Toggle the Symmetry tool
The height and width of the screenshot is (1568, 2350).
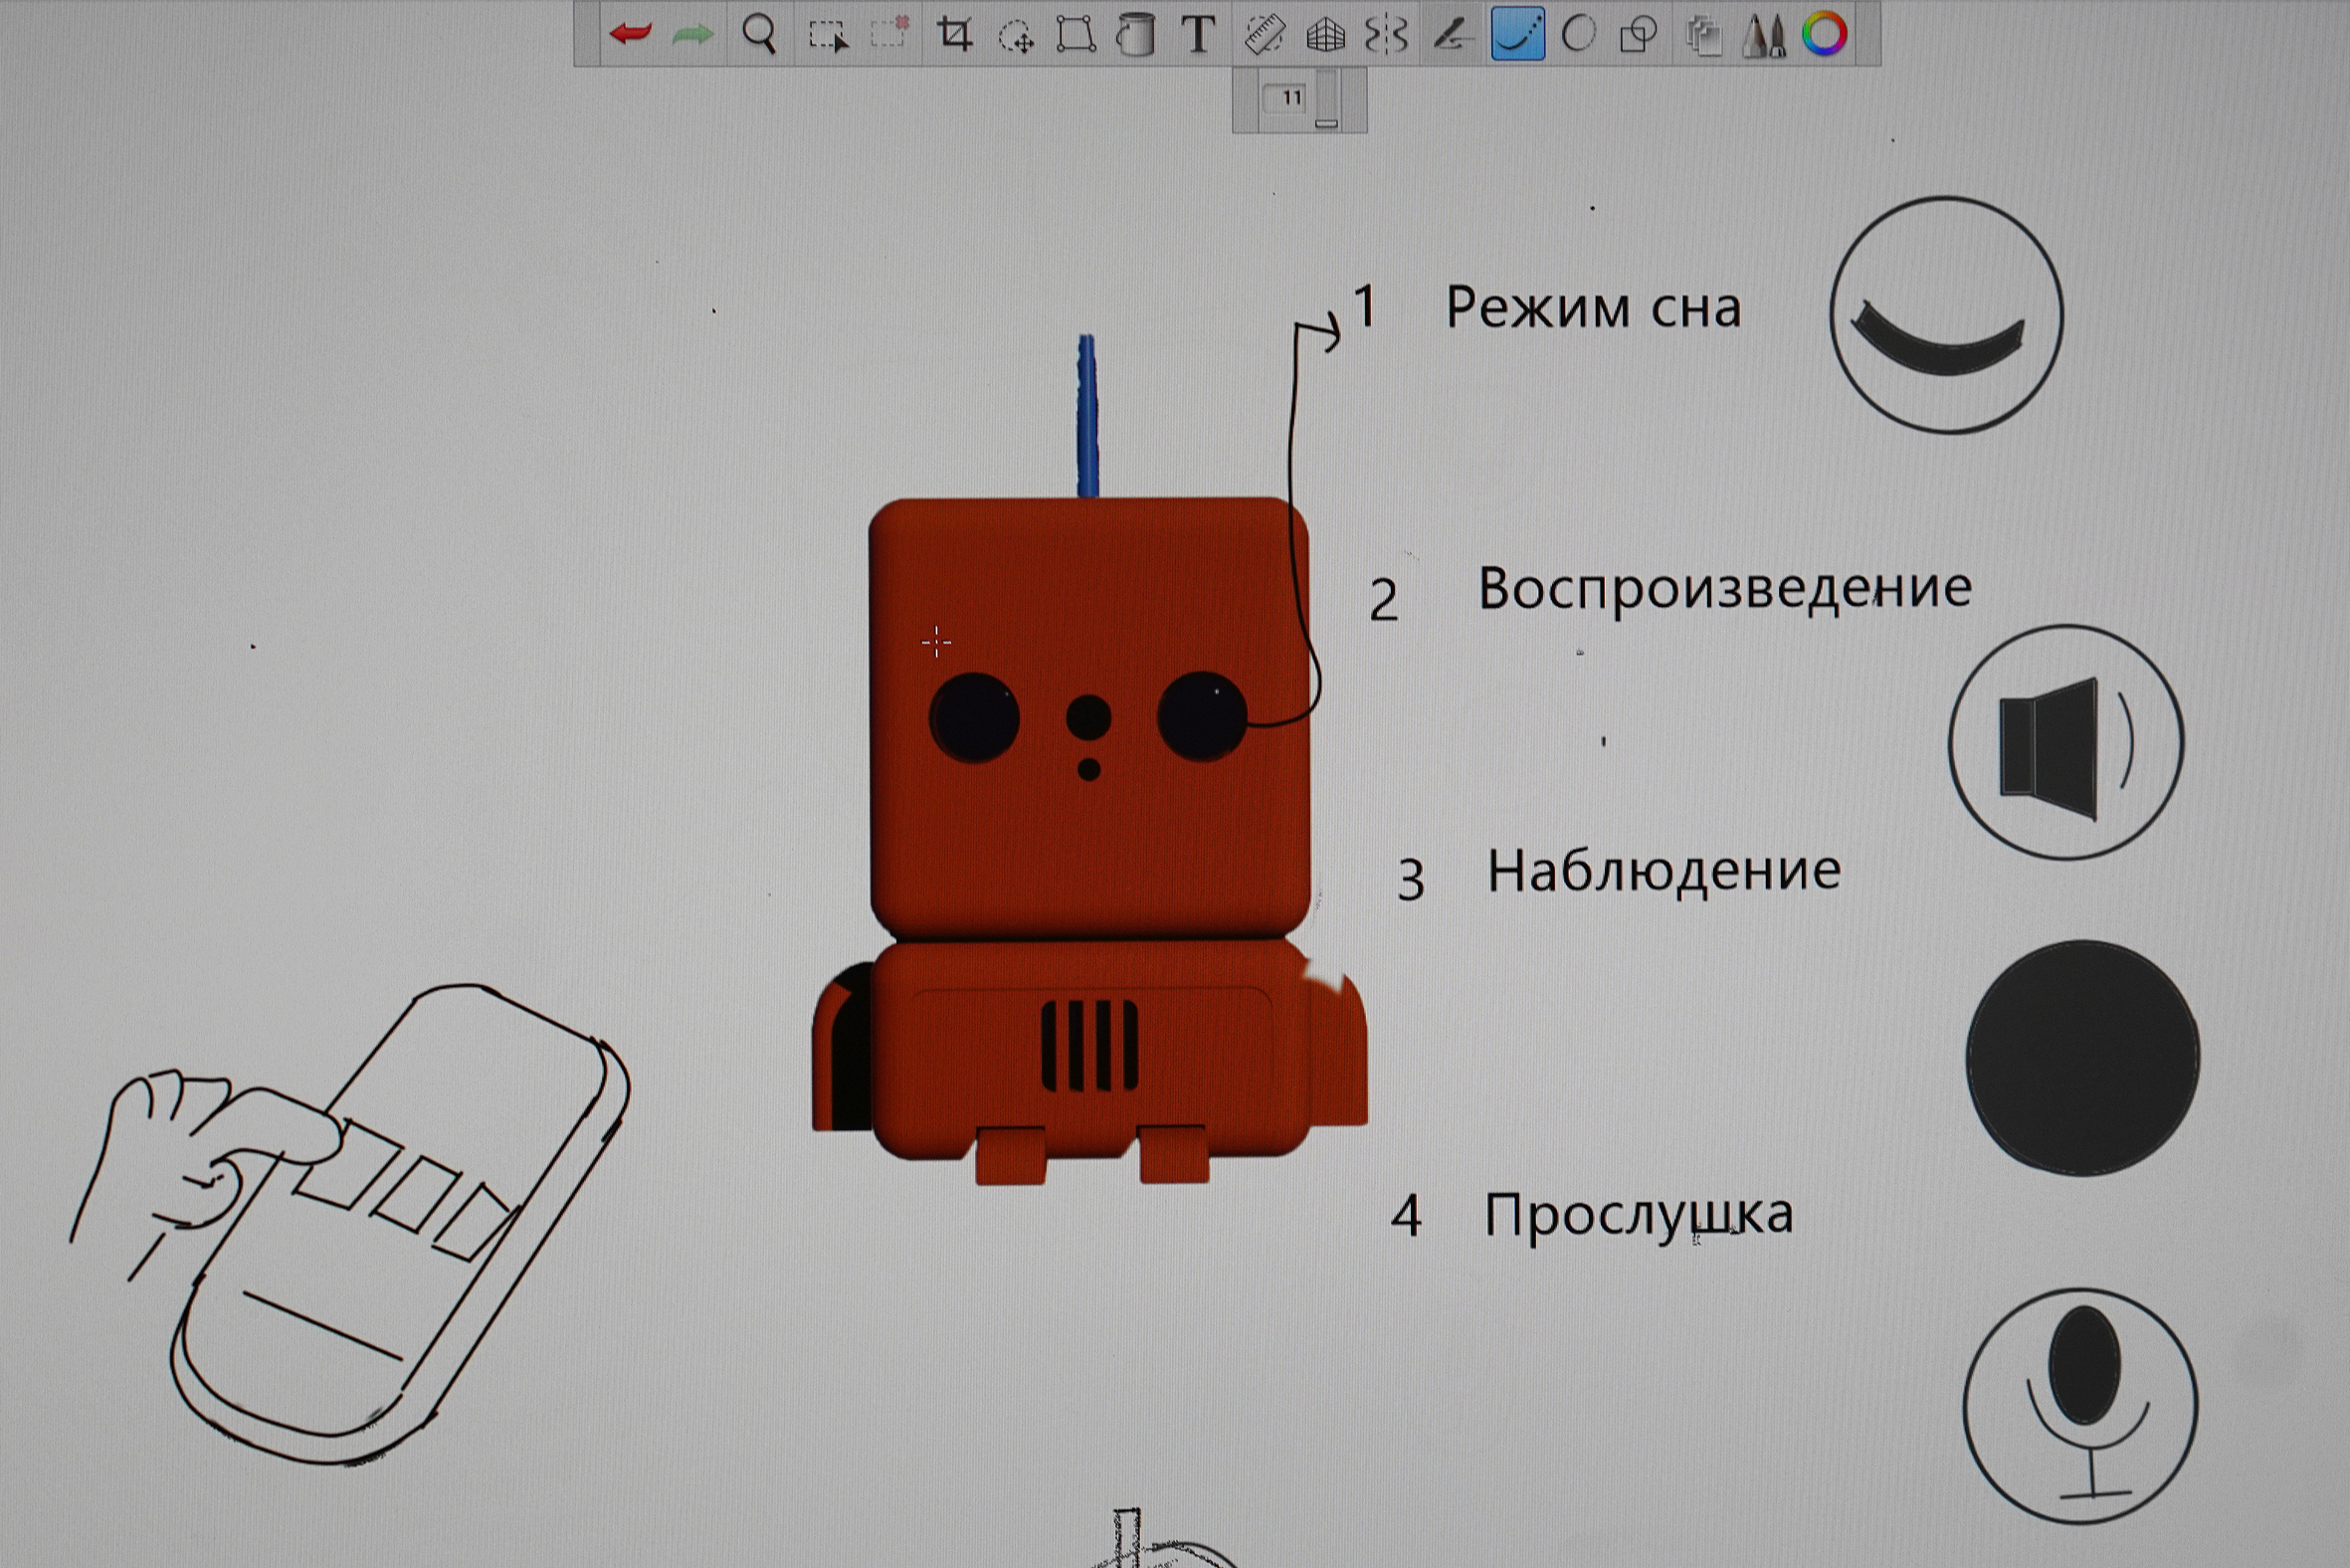(1387, 34)
